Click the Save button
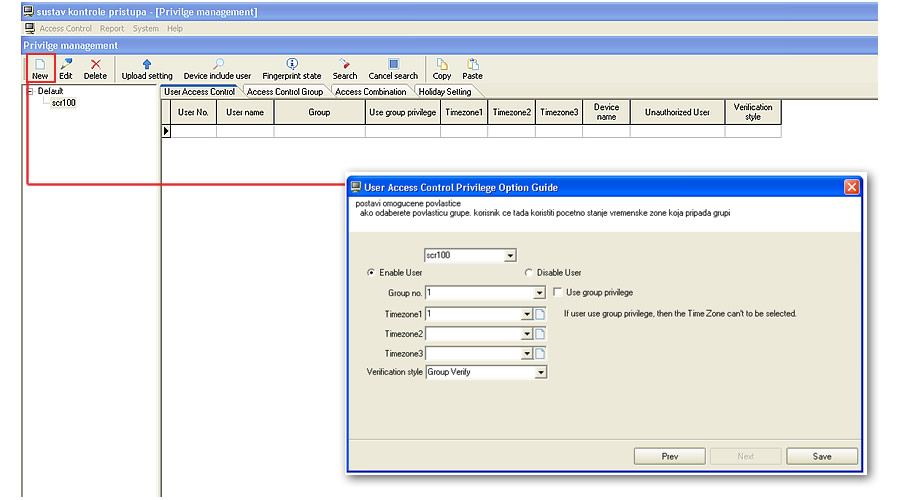The width and height of the screenshot is (900, 500). coord(822,456)
